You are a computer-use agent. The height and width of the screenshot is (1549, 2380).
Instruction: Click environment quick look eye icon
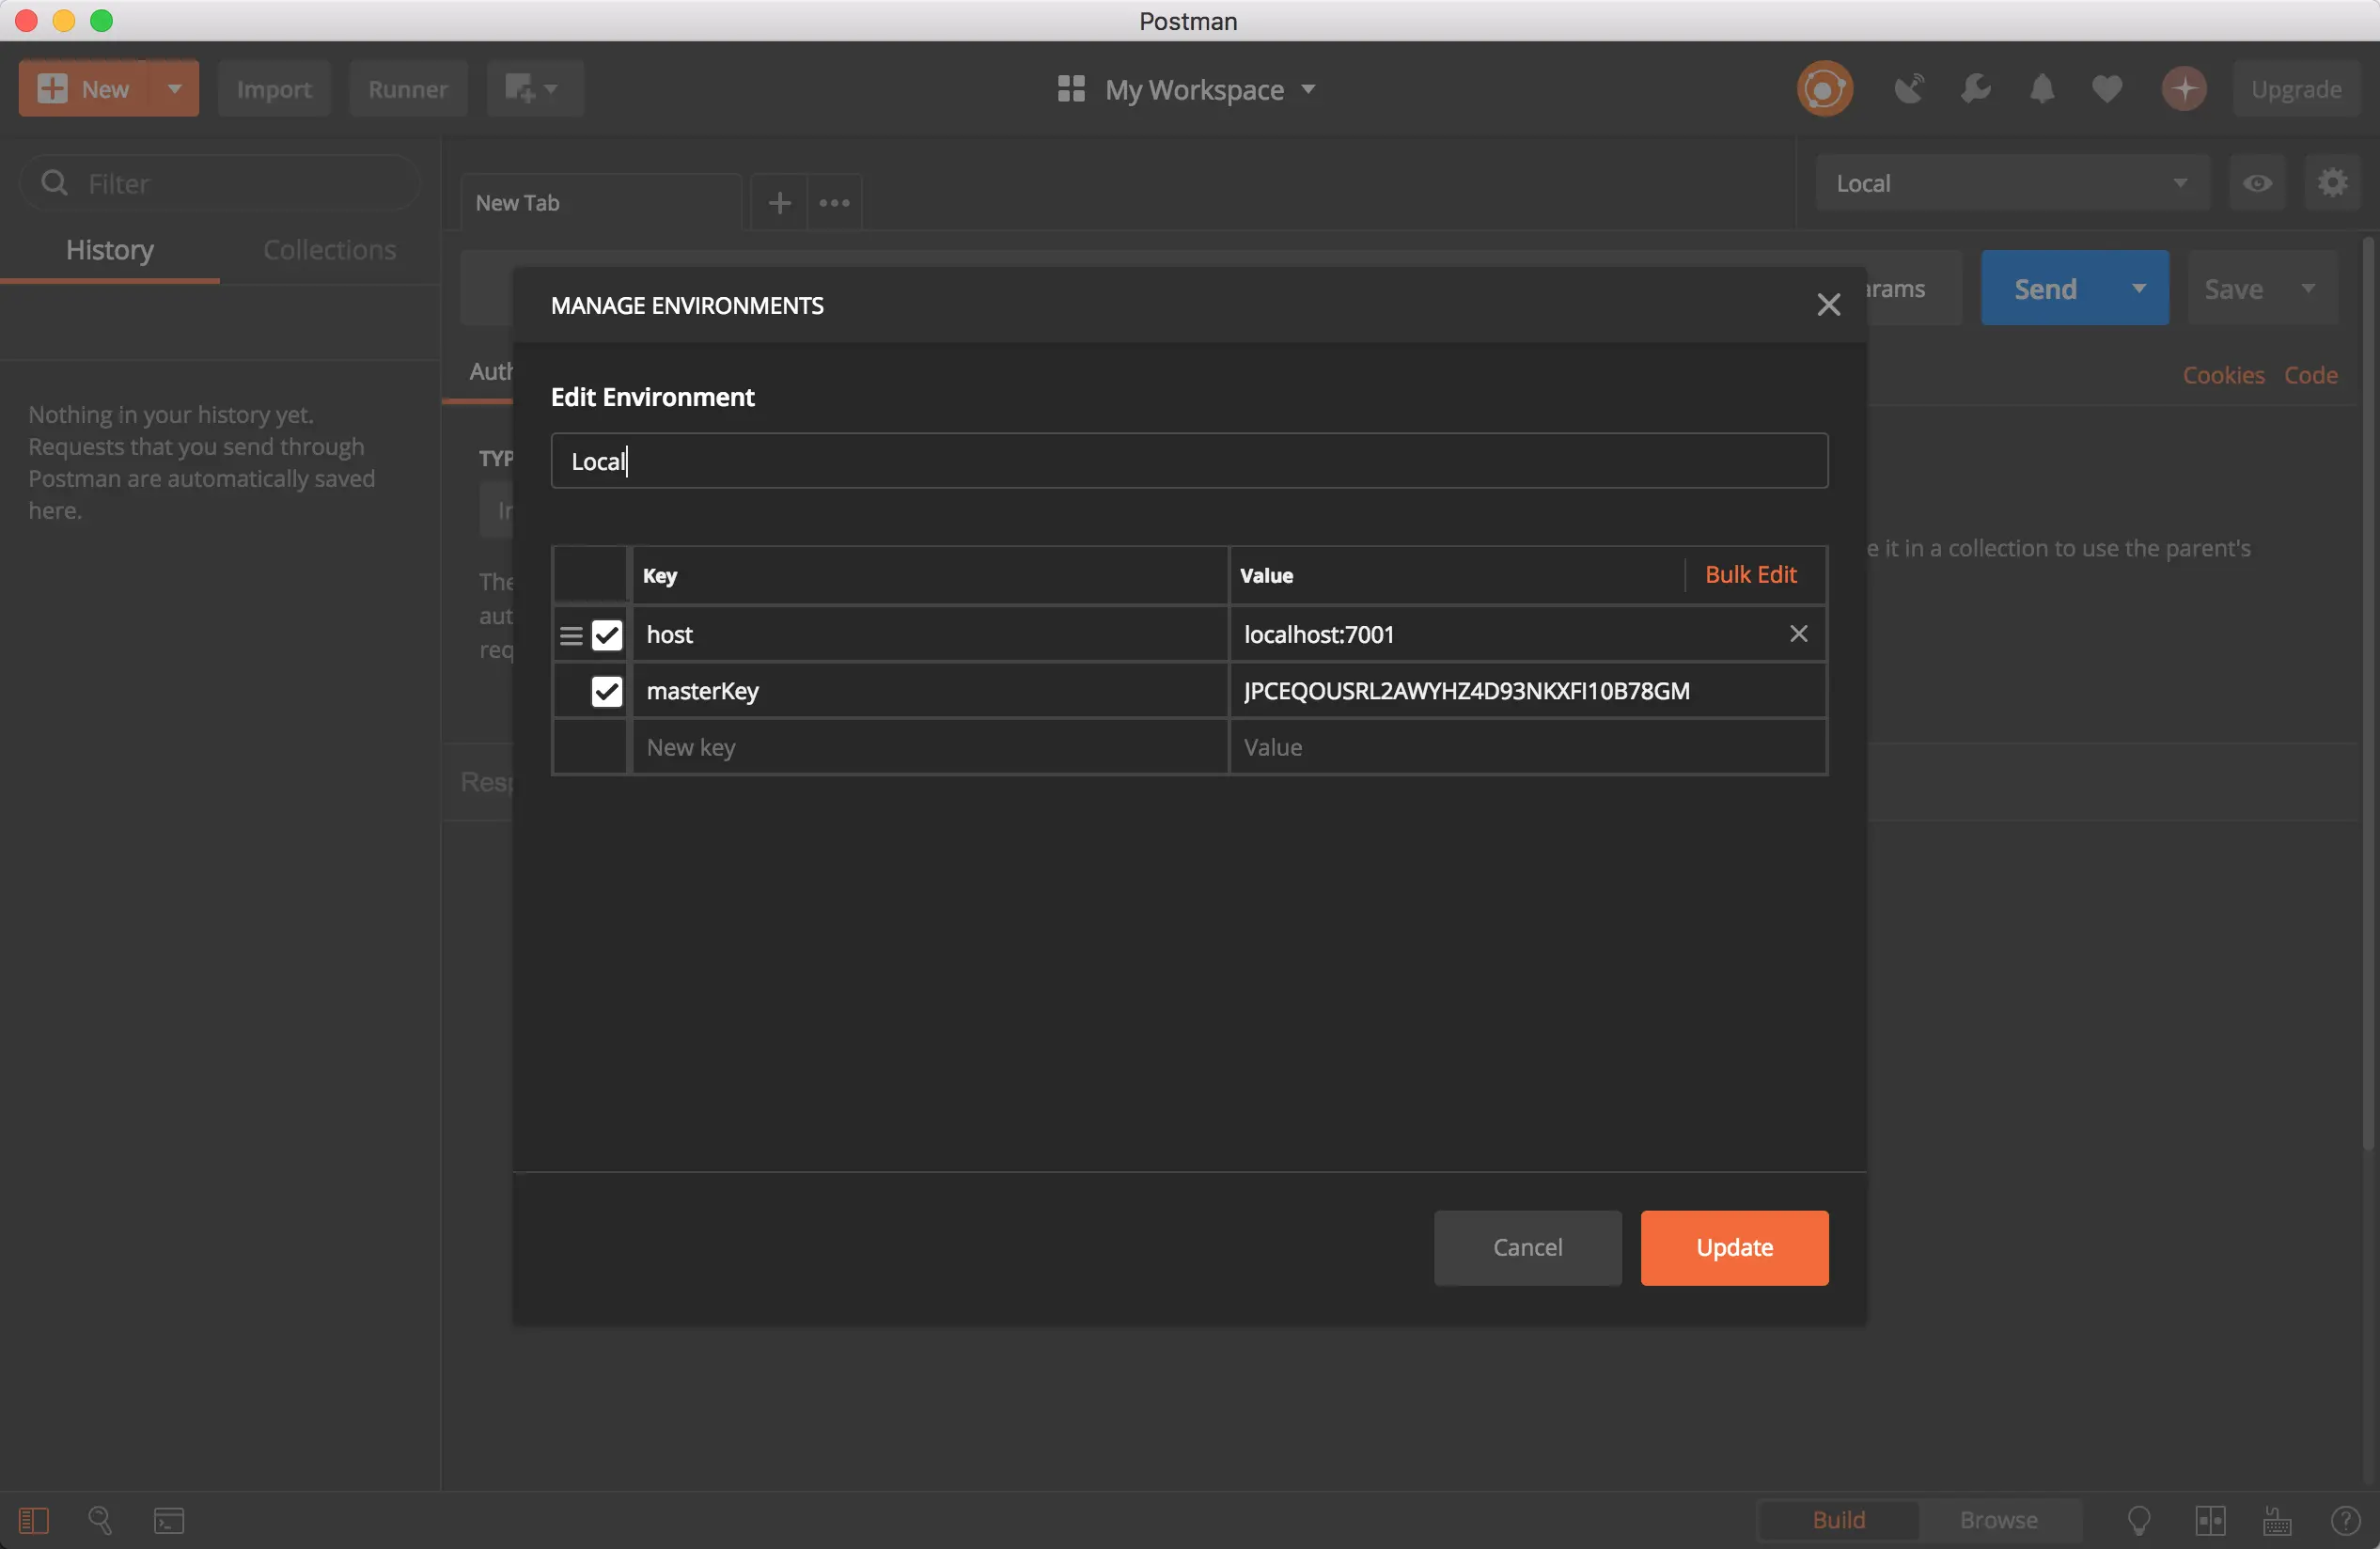pyautogui.click(x=2257, y=183)
